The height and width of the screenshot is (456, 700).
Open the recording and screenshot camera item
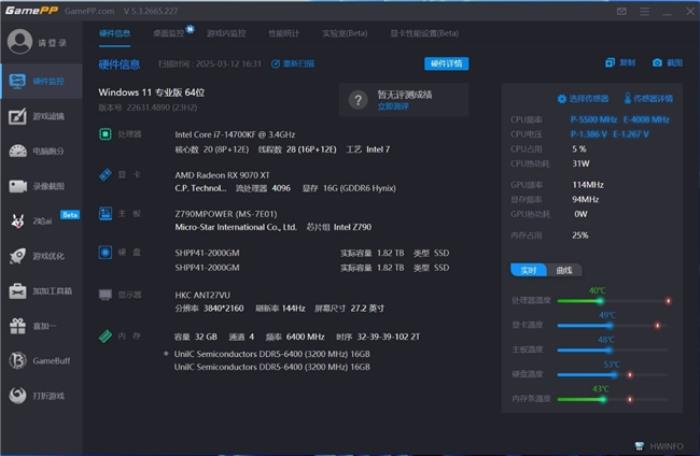37,186
